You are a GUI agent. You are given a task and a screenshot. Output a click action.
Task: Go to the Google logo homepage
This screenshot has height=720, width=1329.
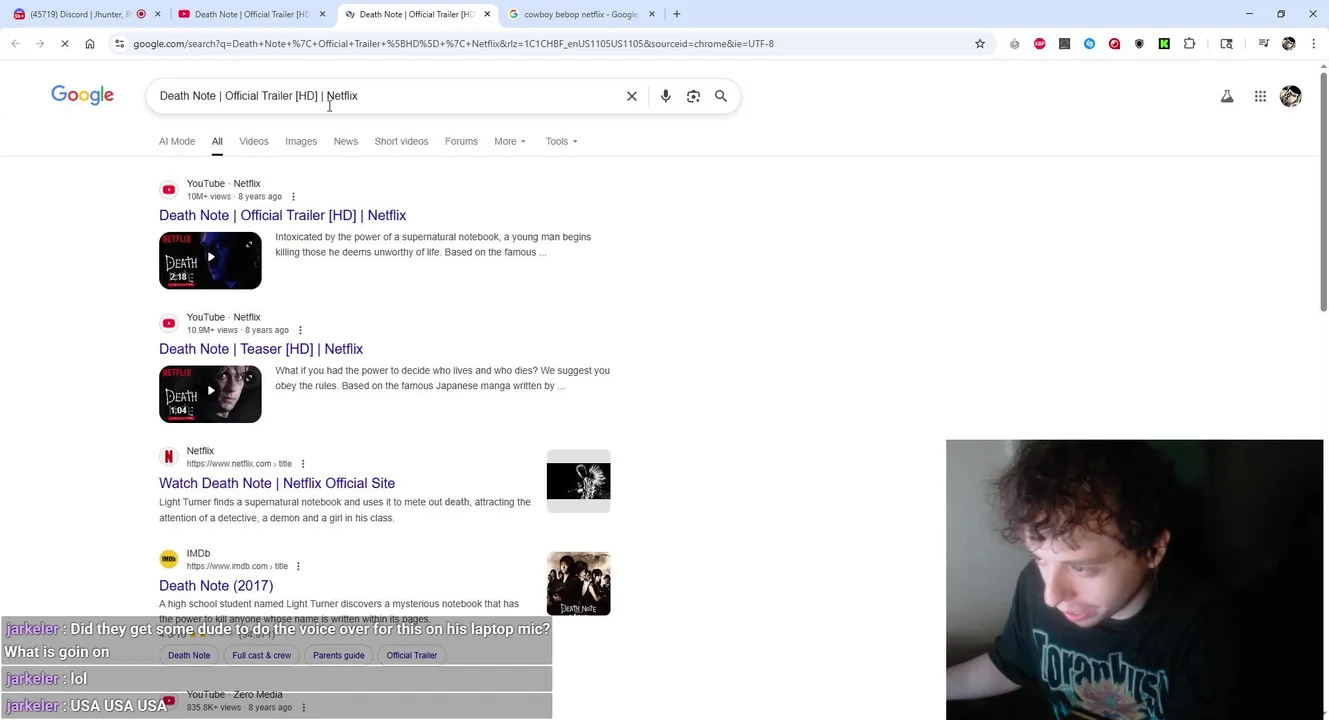(x=83, y=95)
